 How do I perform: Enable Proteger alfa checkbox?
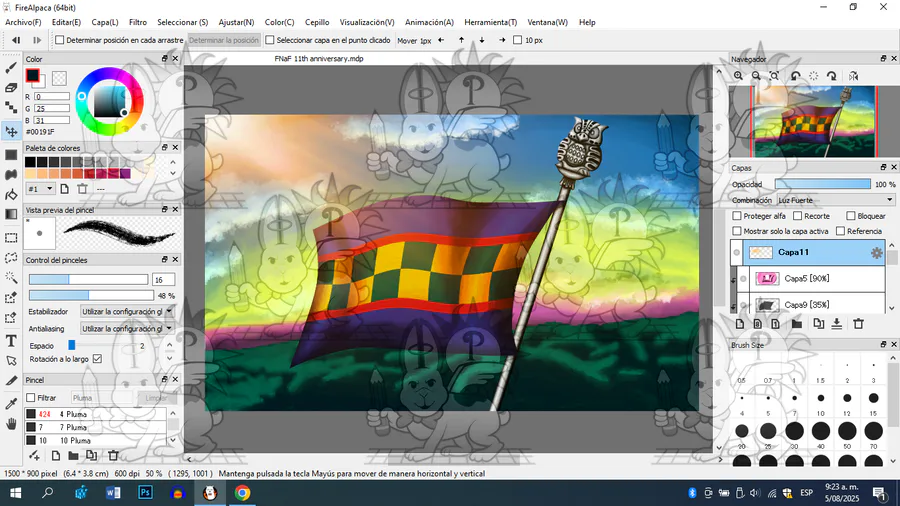pyautogui.click(x=737, y=216)
